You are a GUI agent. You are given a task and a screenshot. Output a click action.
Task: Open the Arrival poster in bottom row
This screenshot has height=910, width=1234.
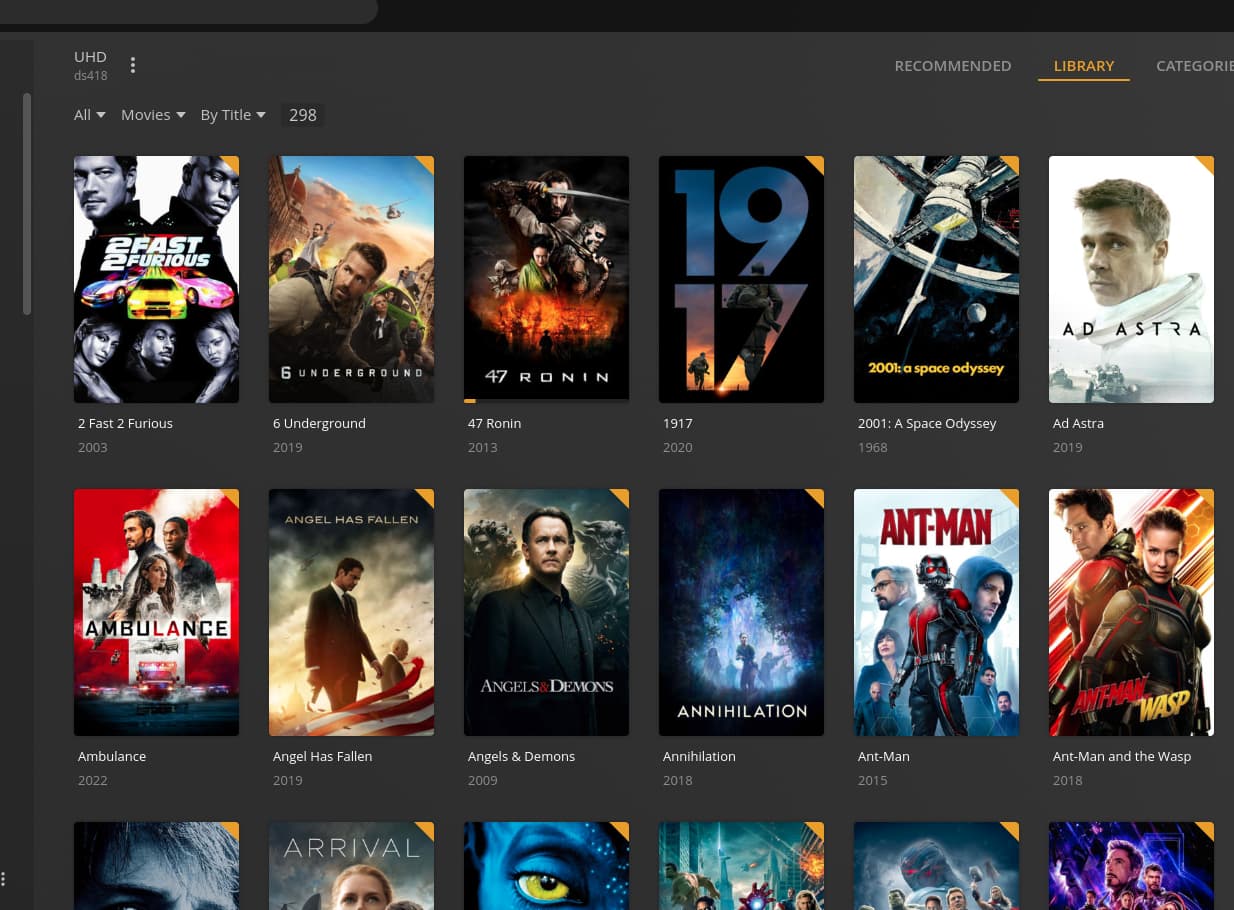[351, 866]
